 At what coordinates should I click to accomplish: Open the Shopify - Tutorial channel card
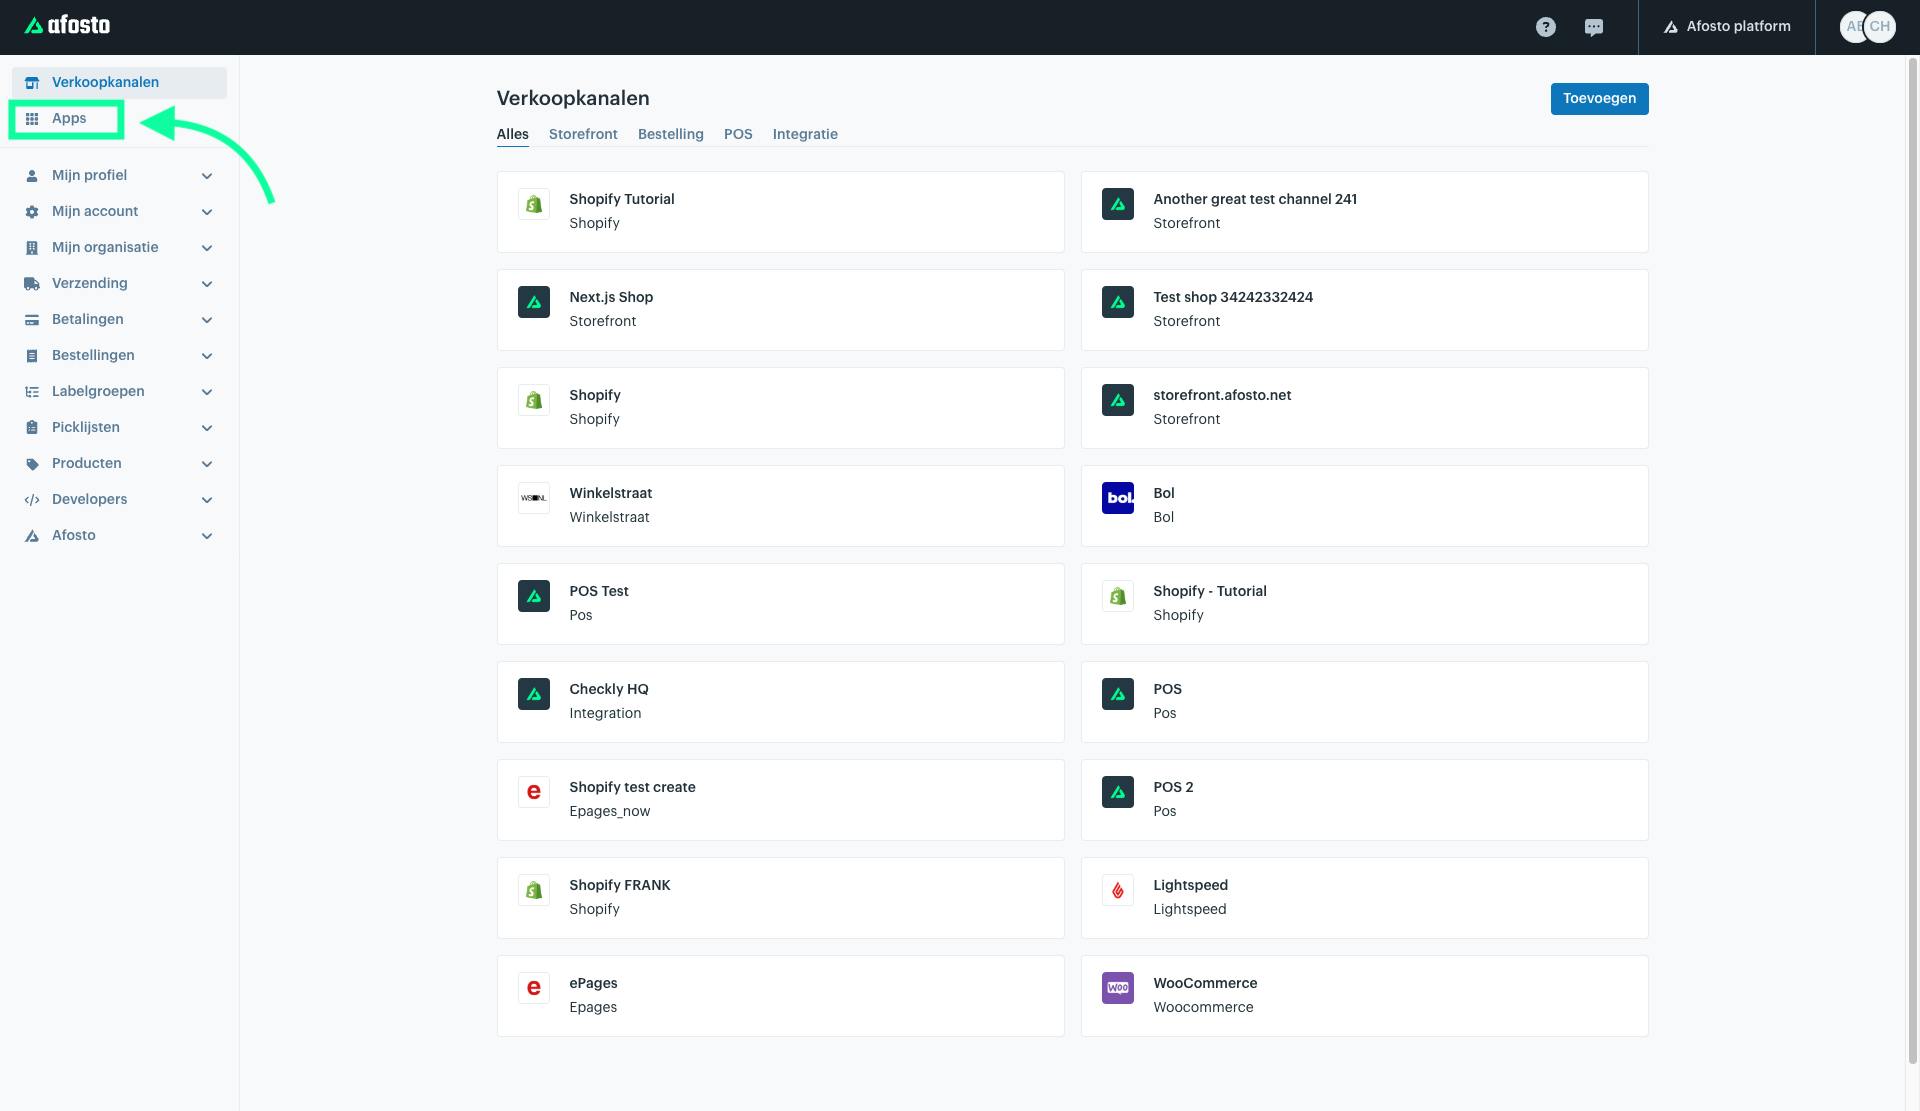1365,604
